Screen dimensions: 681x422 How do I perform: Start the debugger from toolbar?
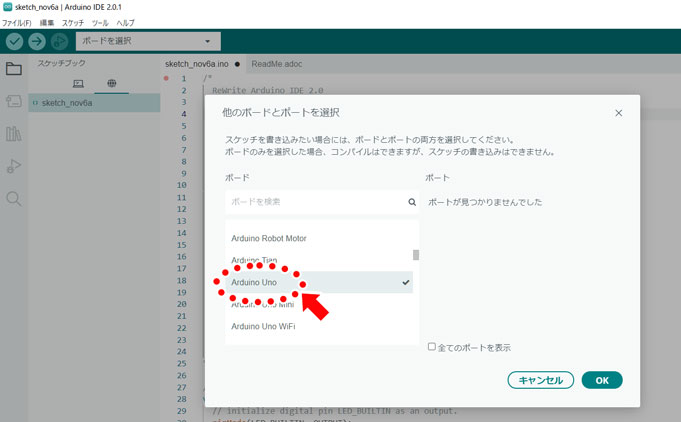pos(60,42)
